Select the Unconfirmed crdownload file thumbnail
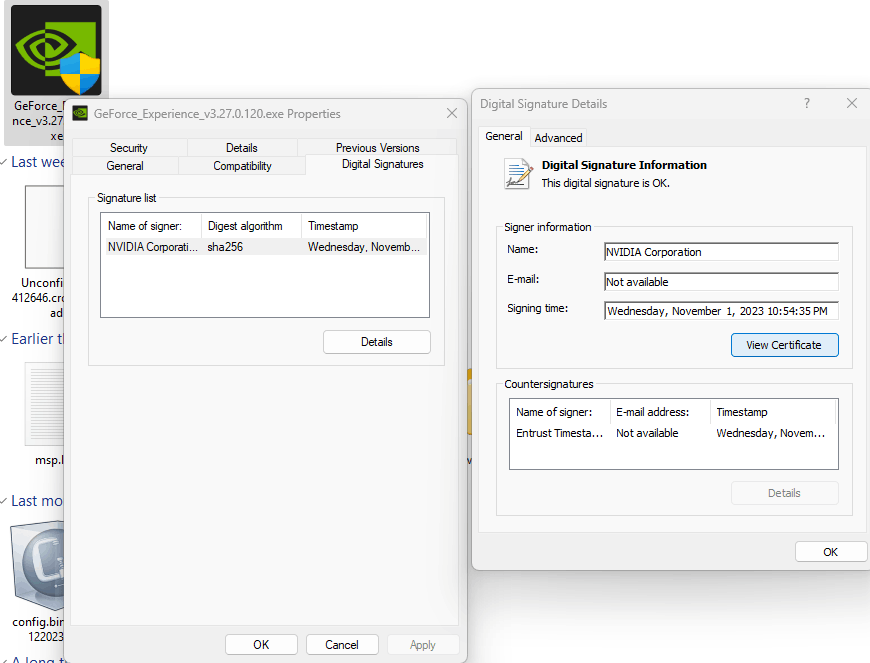Image resolution: width=870 pixels, height=663 pixels. [45, 227]
